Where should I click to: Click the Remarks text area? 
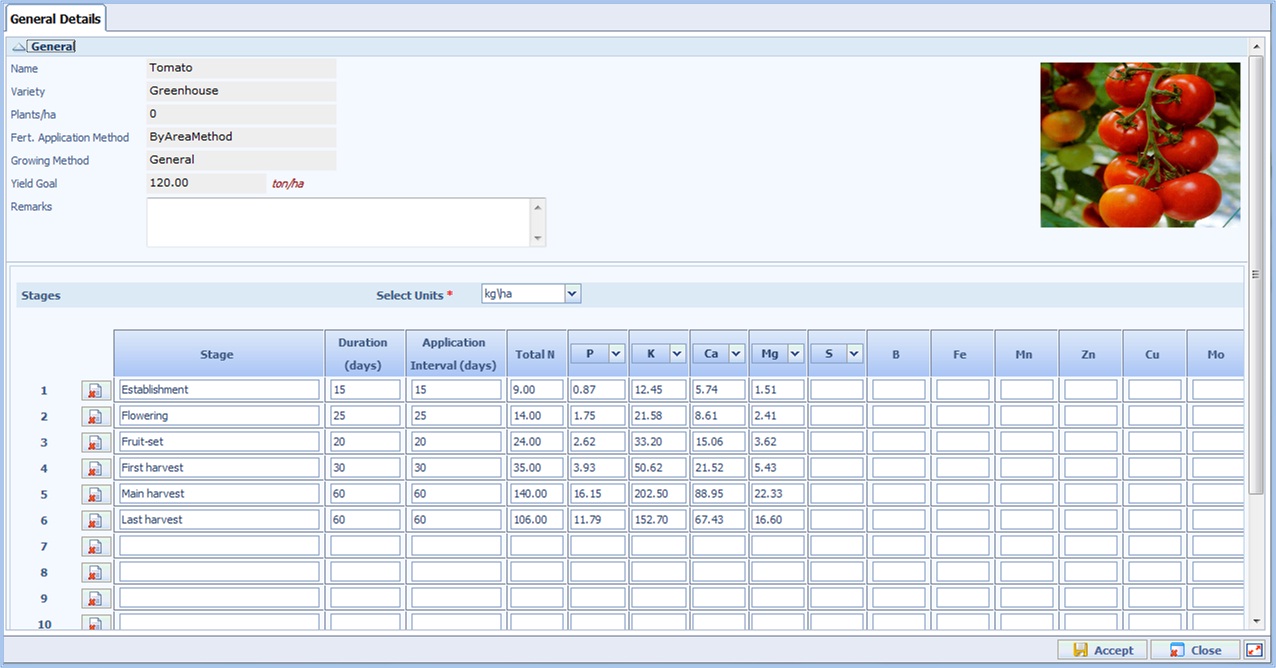tap(339, 222)
